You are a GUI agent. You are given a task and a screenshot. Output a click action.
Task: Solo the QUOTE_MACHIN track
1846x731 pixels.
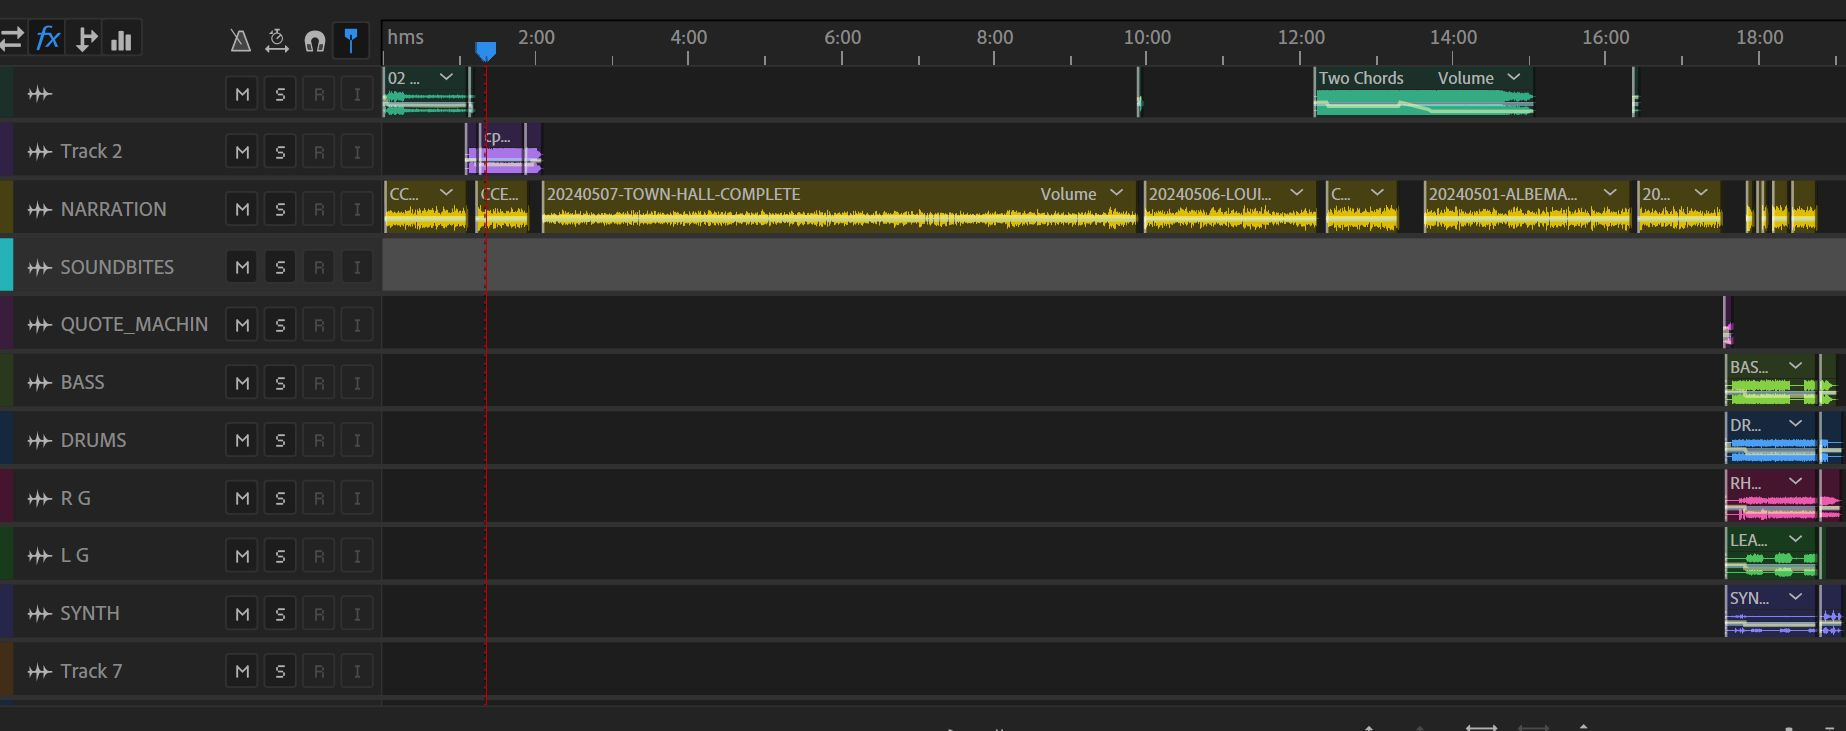[280, 325]
